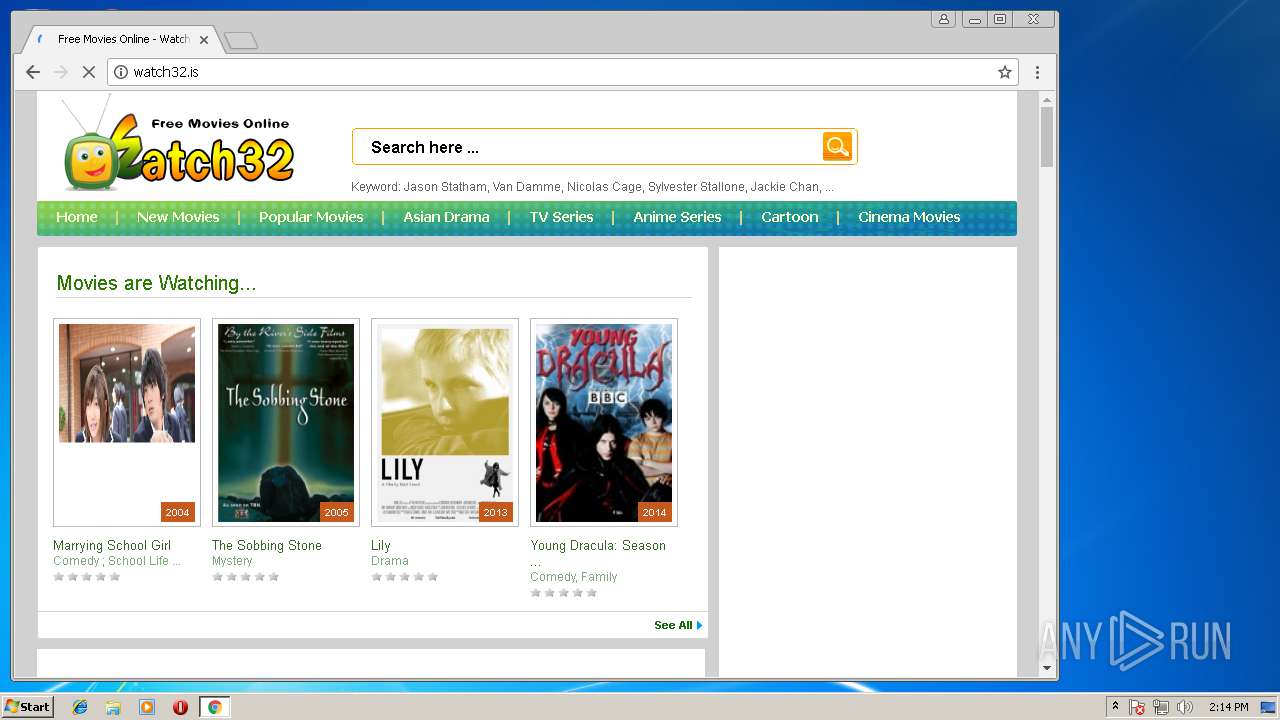Open the Action Center flag icon
The width and height of the screenshot is (1280, 720).
1137,707
